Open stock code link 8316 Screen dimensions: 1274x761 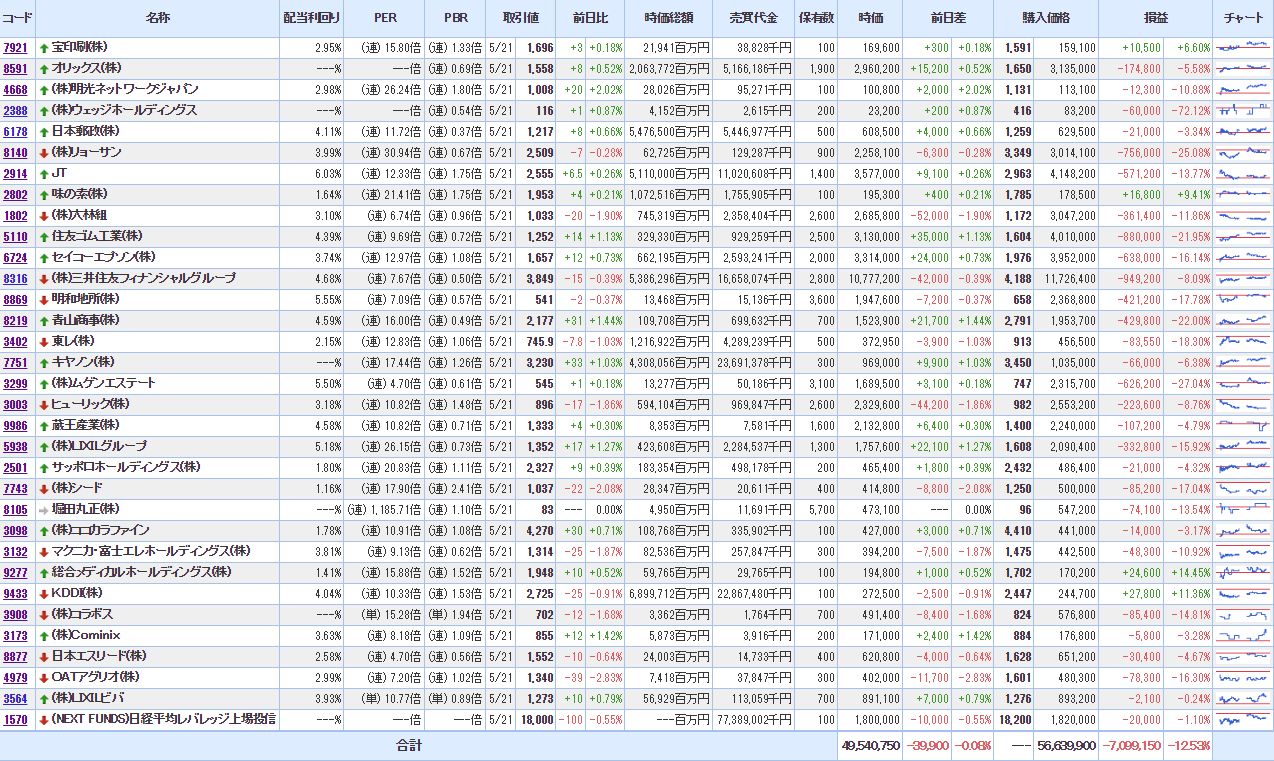pyautogui.click(x=15, y=278)
